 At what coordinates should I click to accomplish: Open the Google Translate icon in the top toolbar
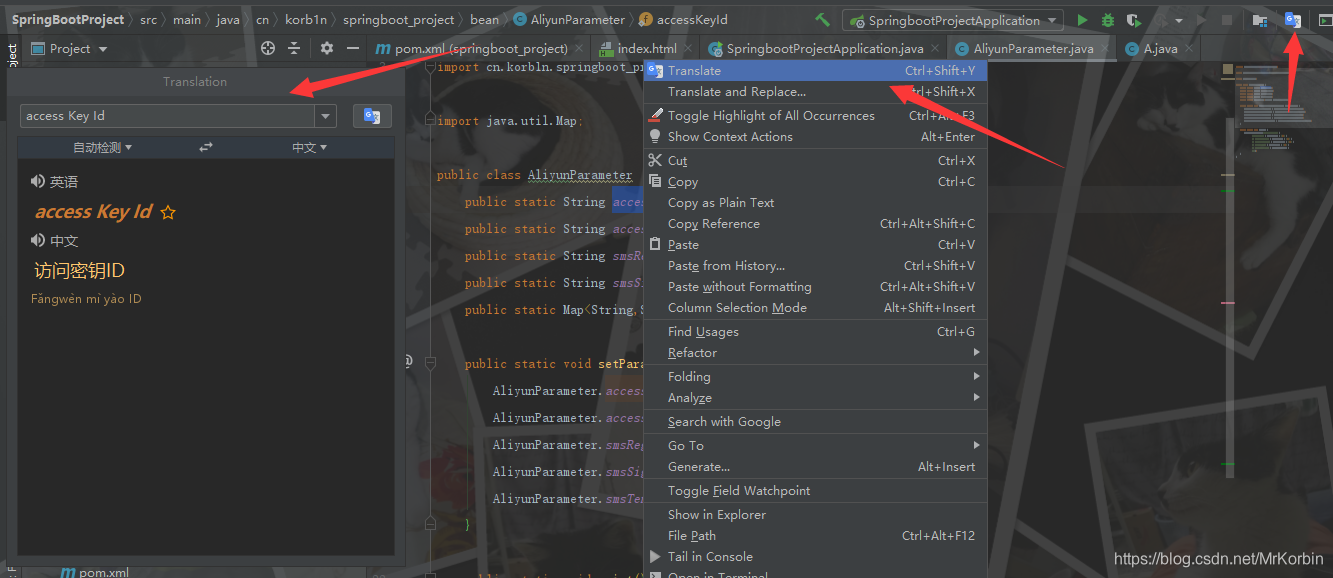click(1293, 20)
